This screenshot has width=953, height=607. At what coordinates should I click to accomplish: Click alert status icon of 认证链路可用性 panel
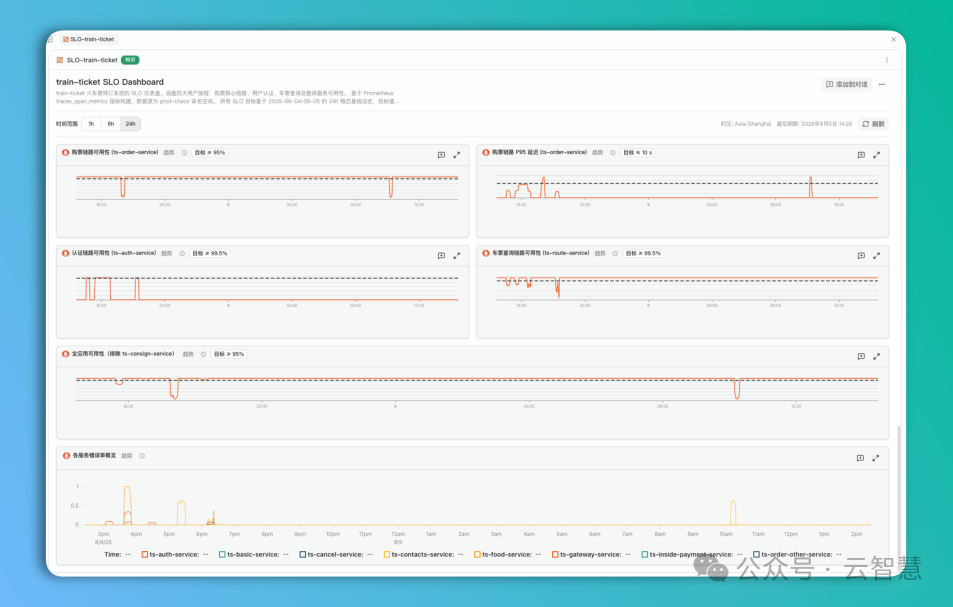tap(66, 253)
